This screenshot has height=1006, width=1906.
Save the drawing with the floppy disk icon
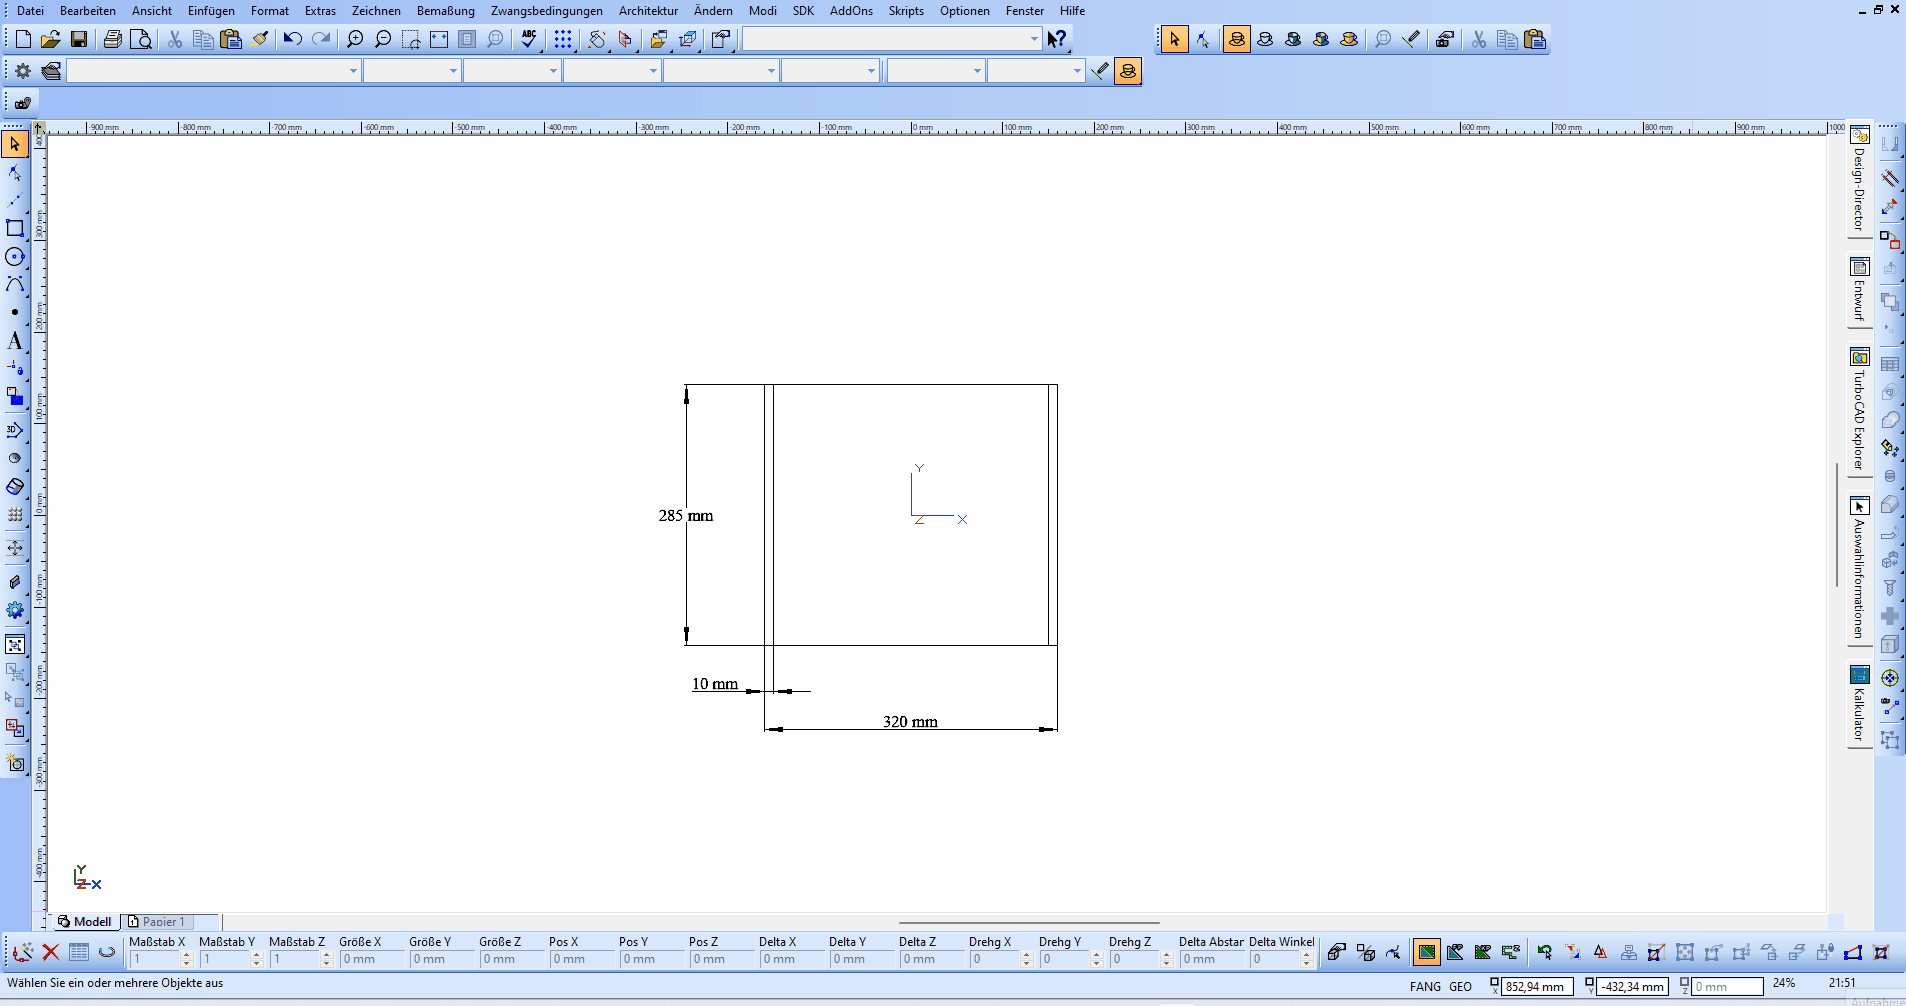(79, 39)
